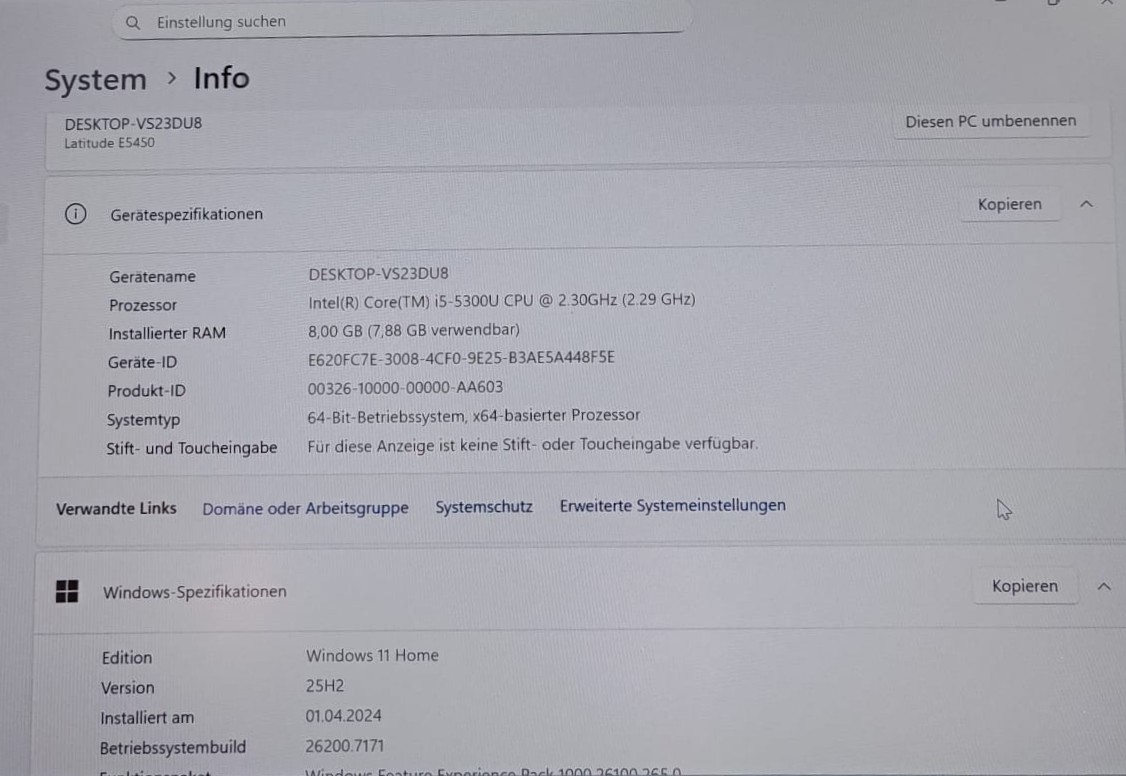
Task: Select the Gerätename value DESKTOP-VS23DU8 in specifications
Action: pyautogui.click(x=378, y=274)
